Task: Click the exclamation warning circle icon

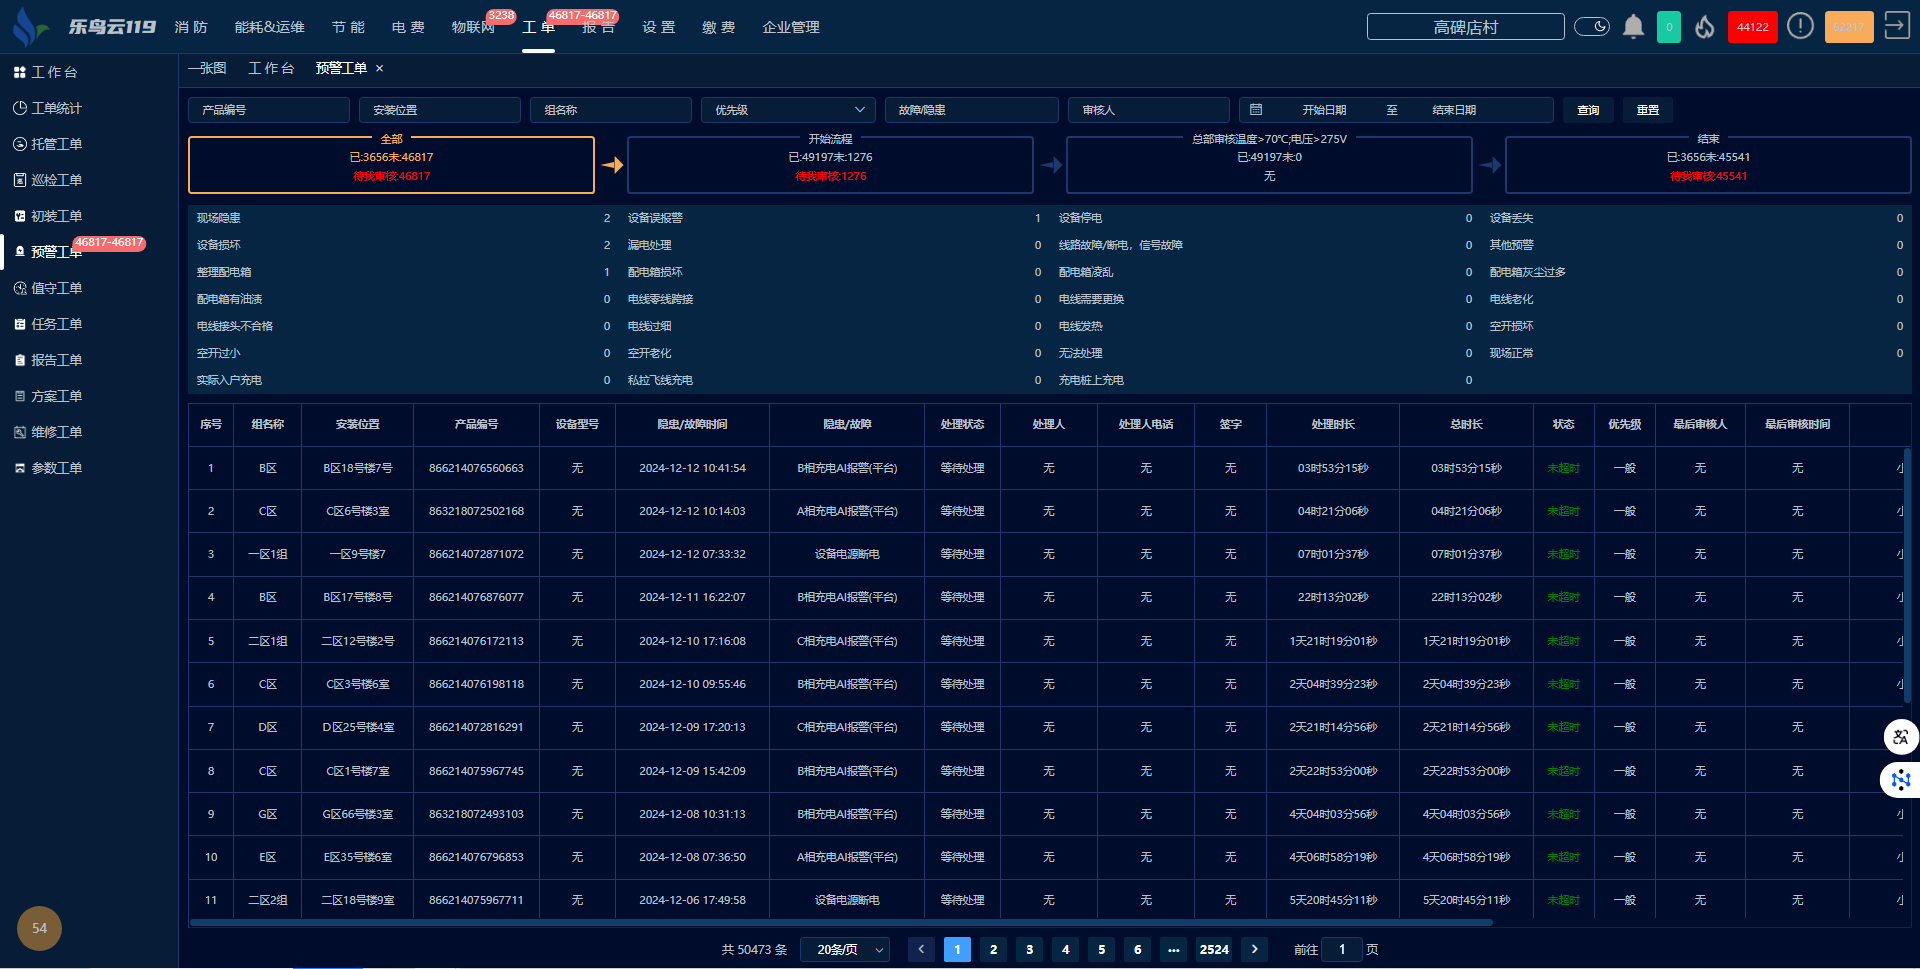Action: pyautogui.click(x=1800, y=27)
